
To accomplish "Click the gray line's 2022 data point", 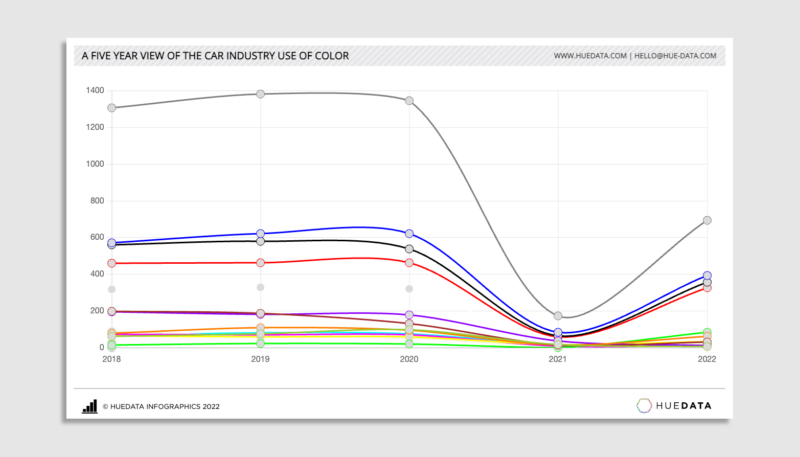I will pos(707,220).
